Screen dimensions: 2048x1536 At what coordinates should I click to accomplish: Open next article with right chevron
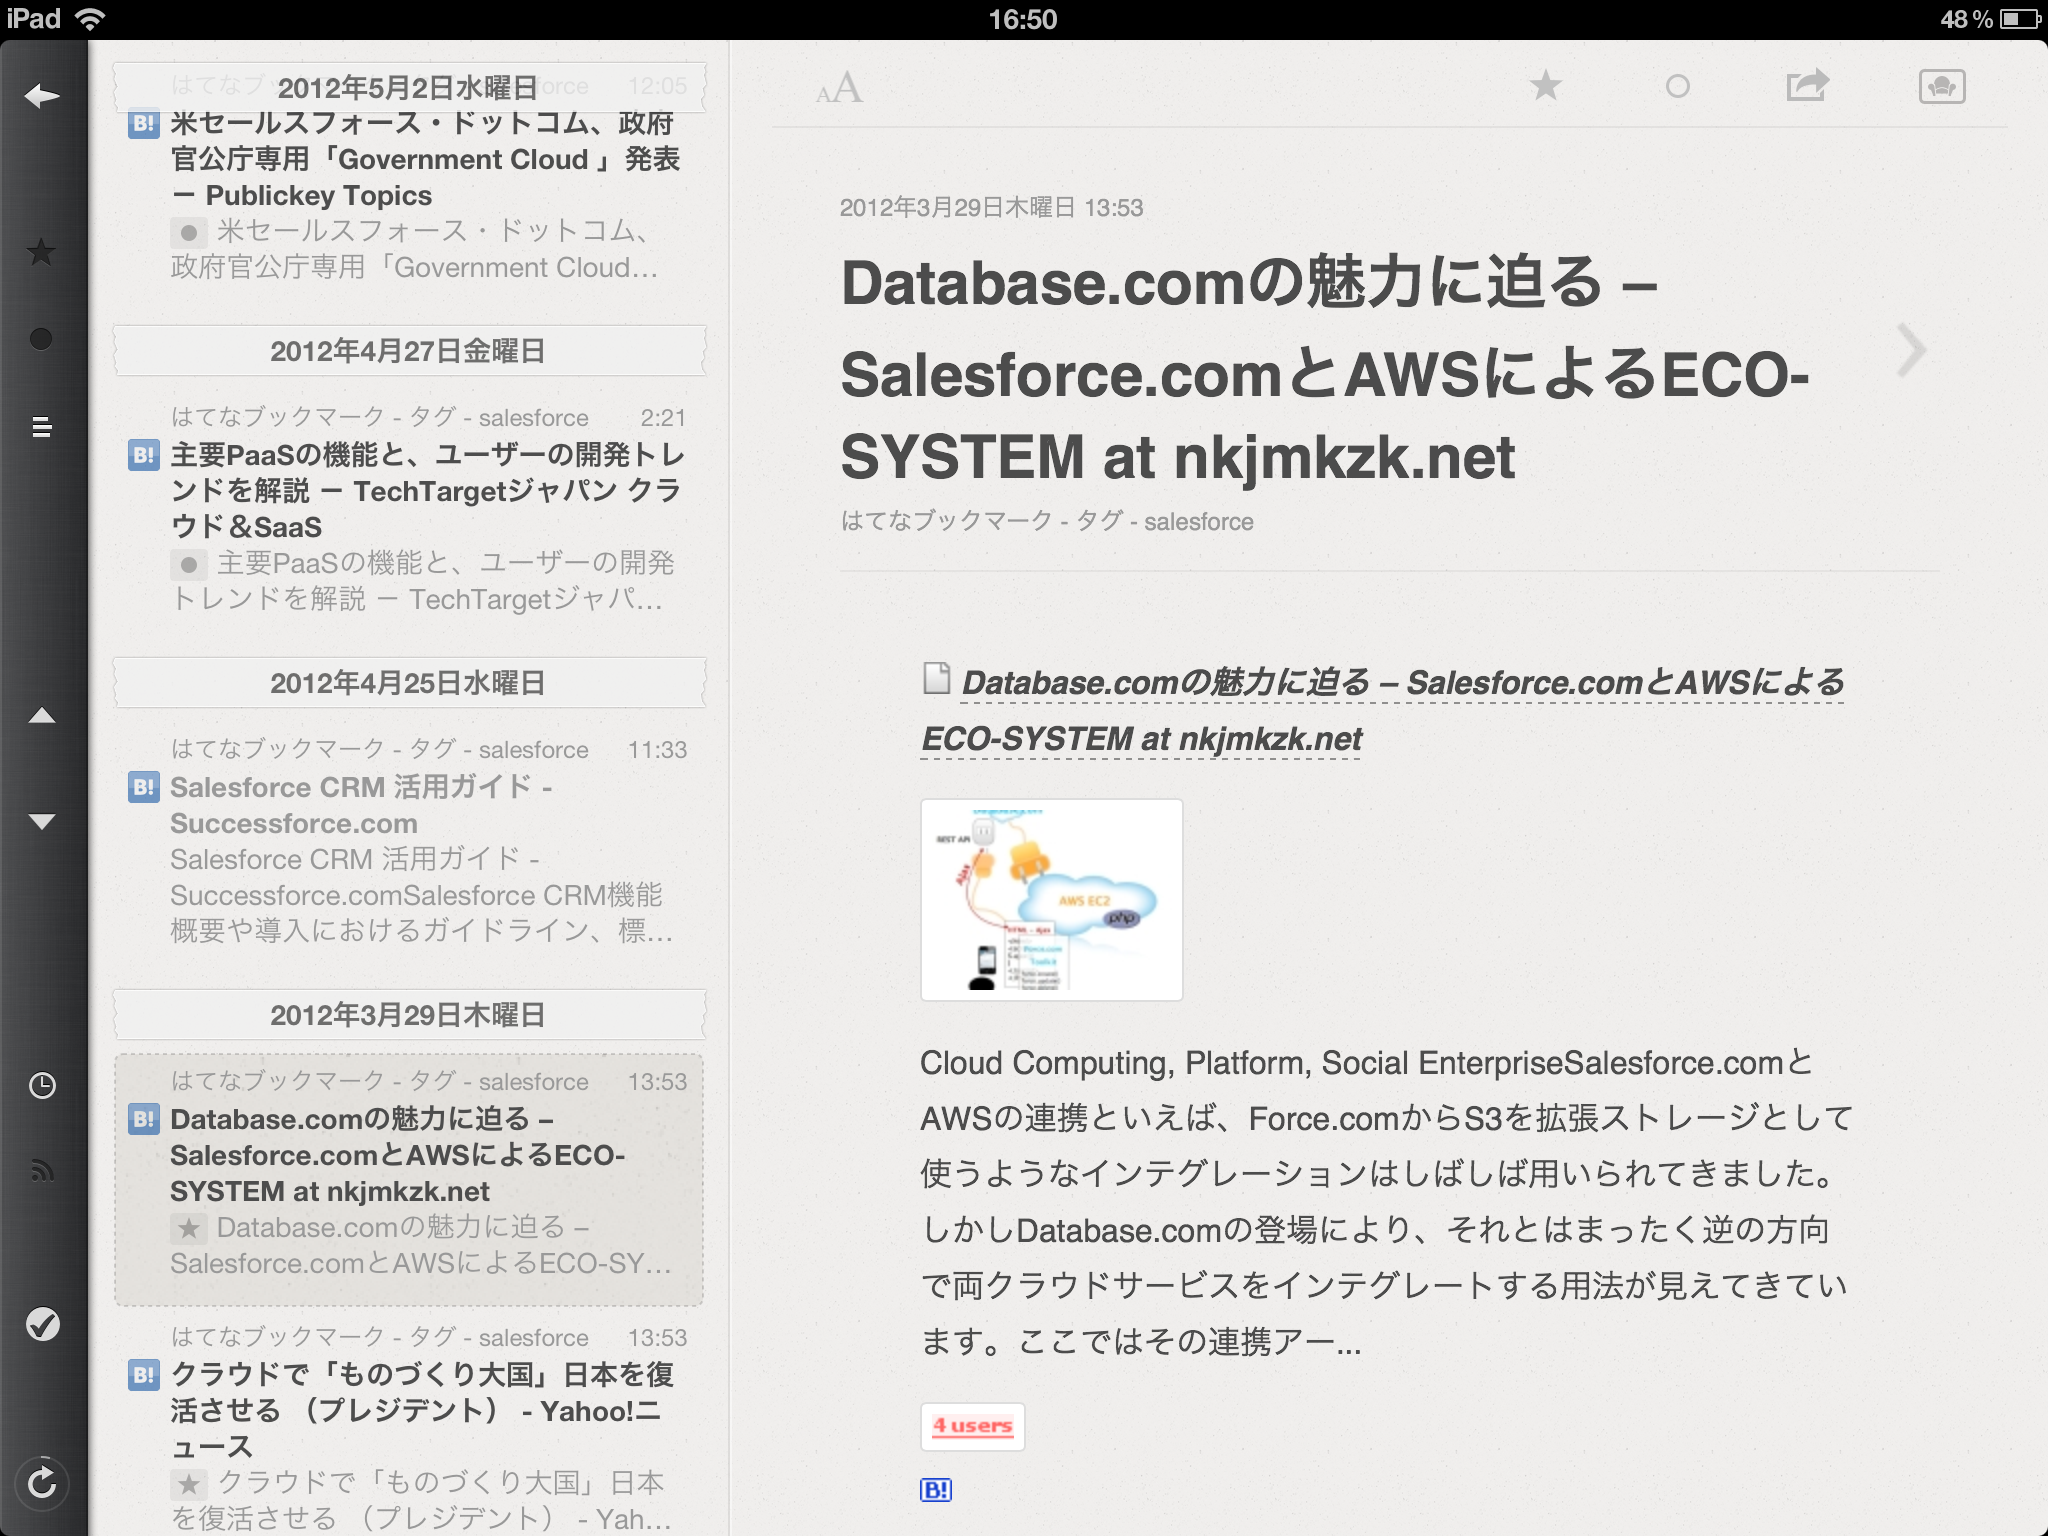[1911, 350]
